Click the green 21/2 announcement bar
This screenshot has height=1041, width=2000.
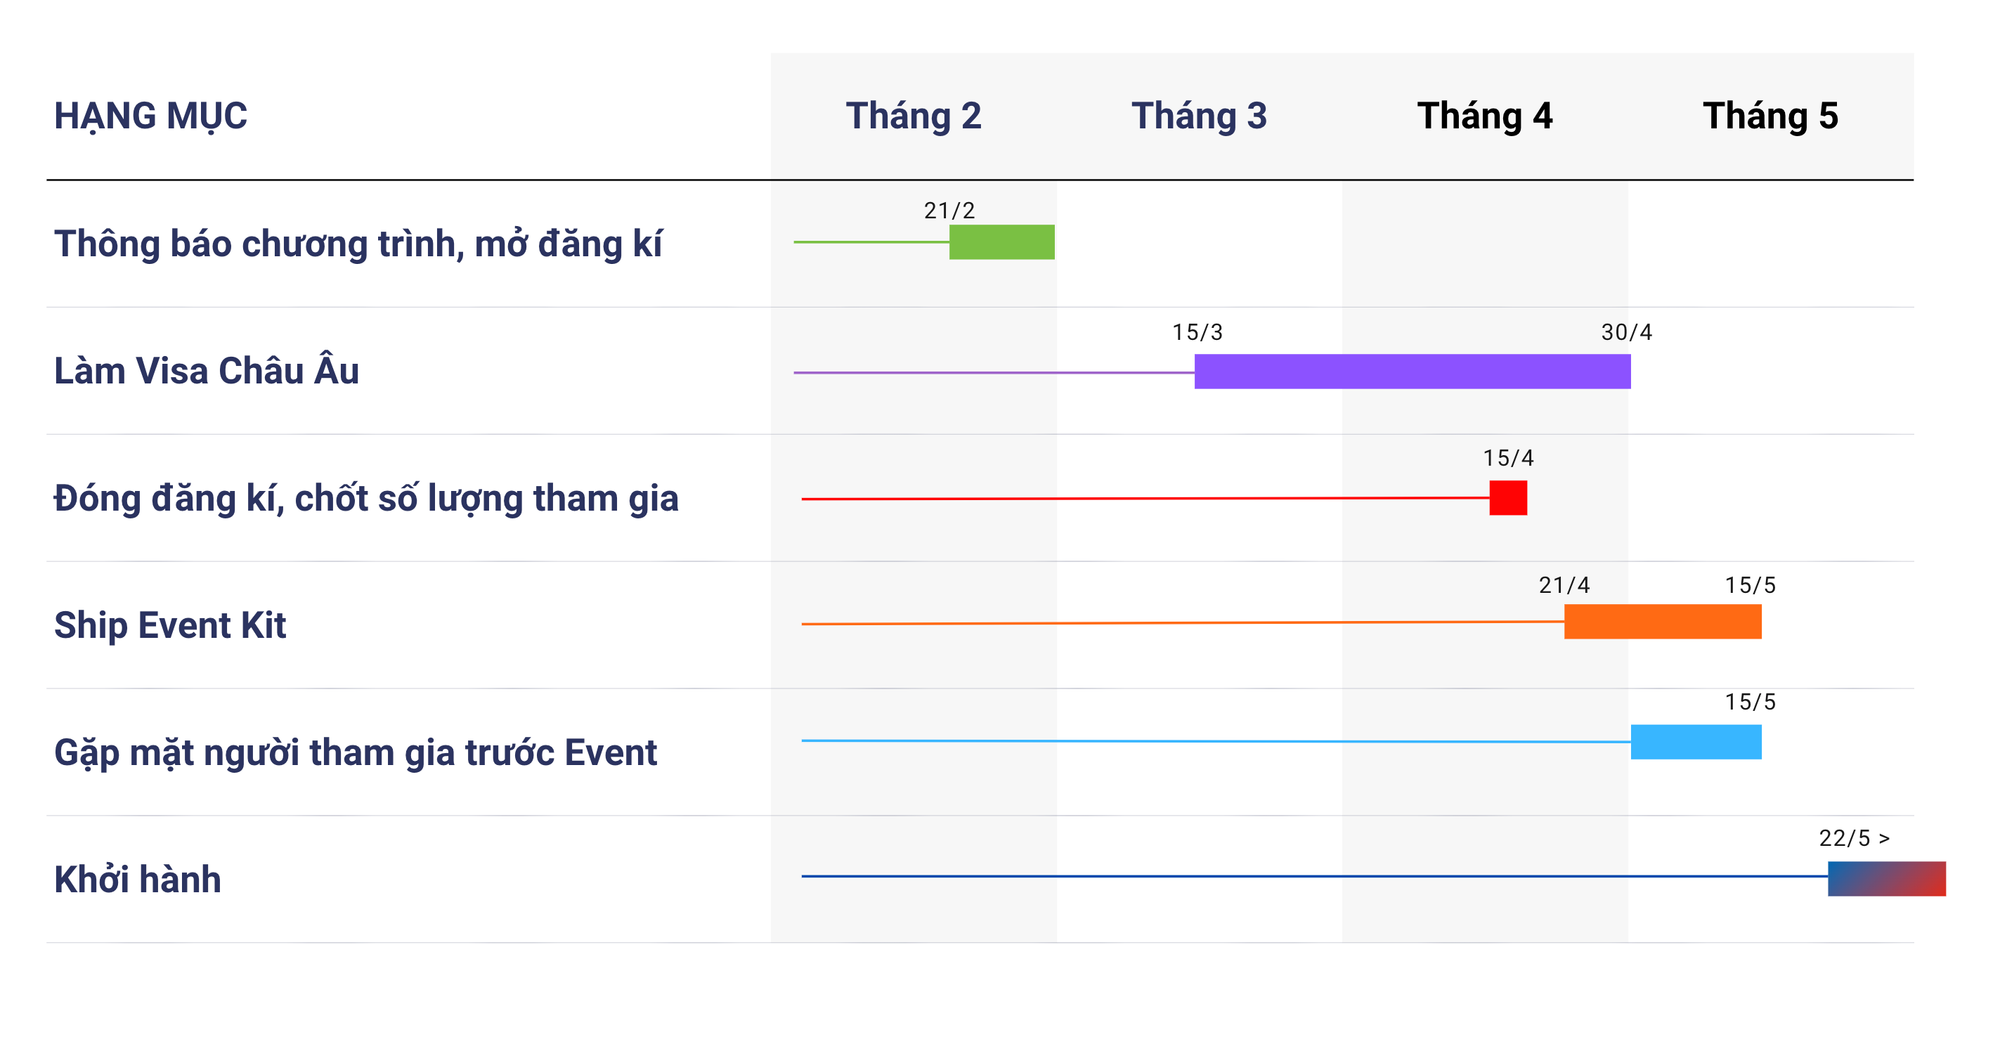pyautogui.click(x=1001, y=242)
